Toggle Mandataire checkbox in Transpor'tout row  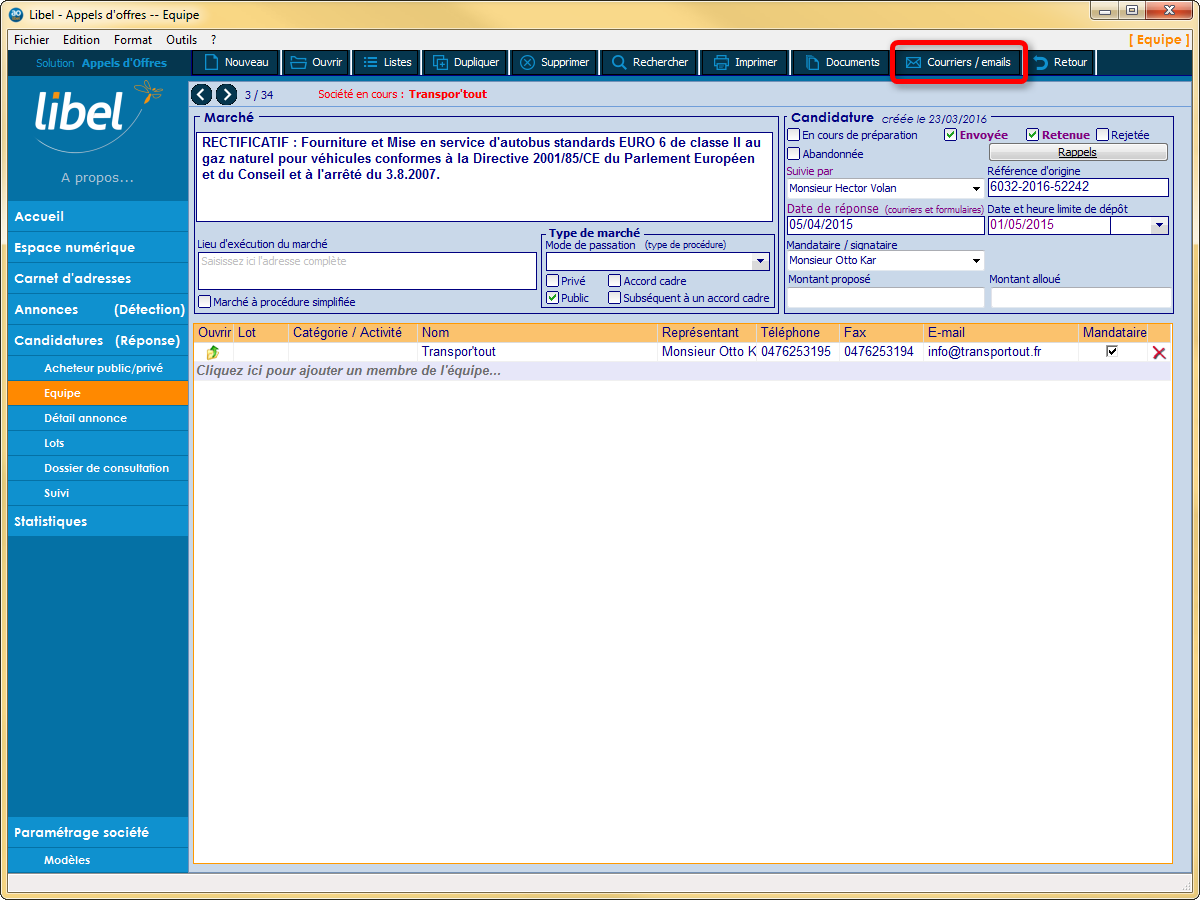click(1112, 352)
